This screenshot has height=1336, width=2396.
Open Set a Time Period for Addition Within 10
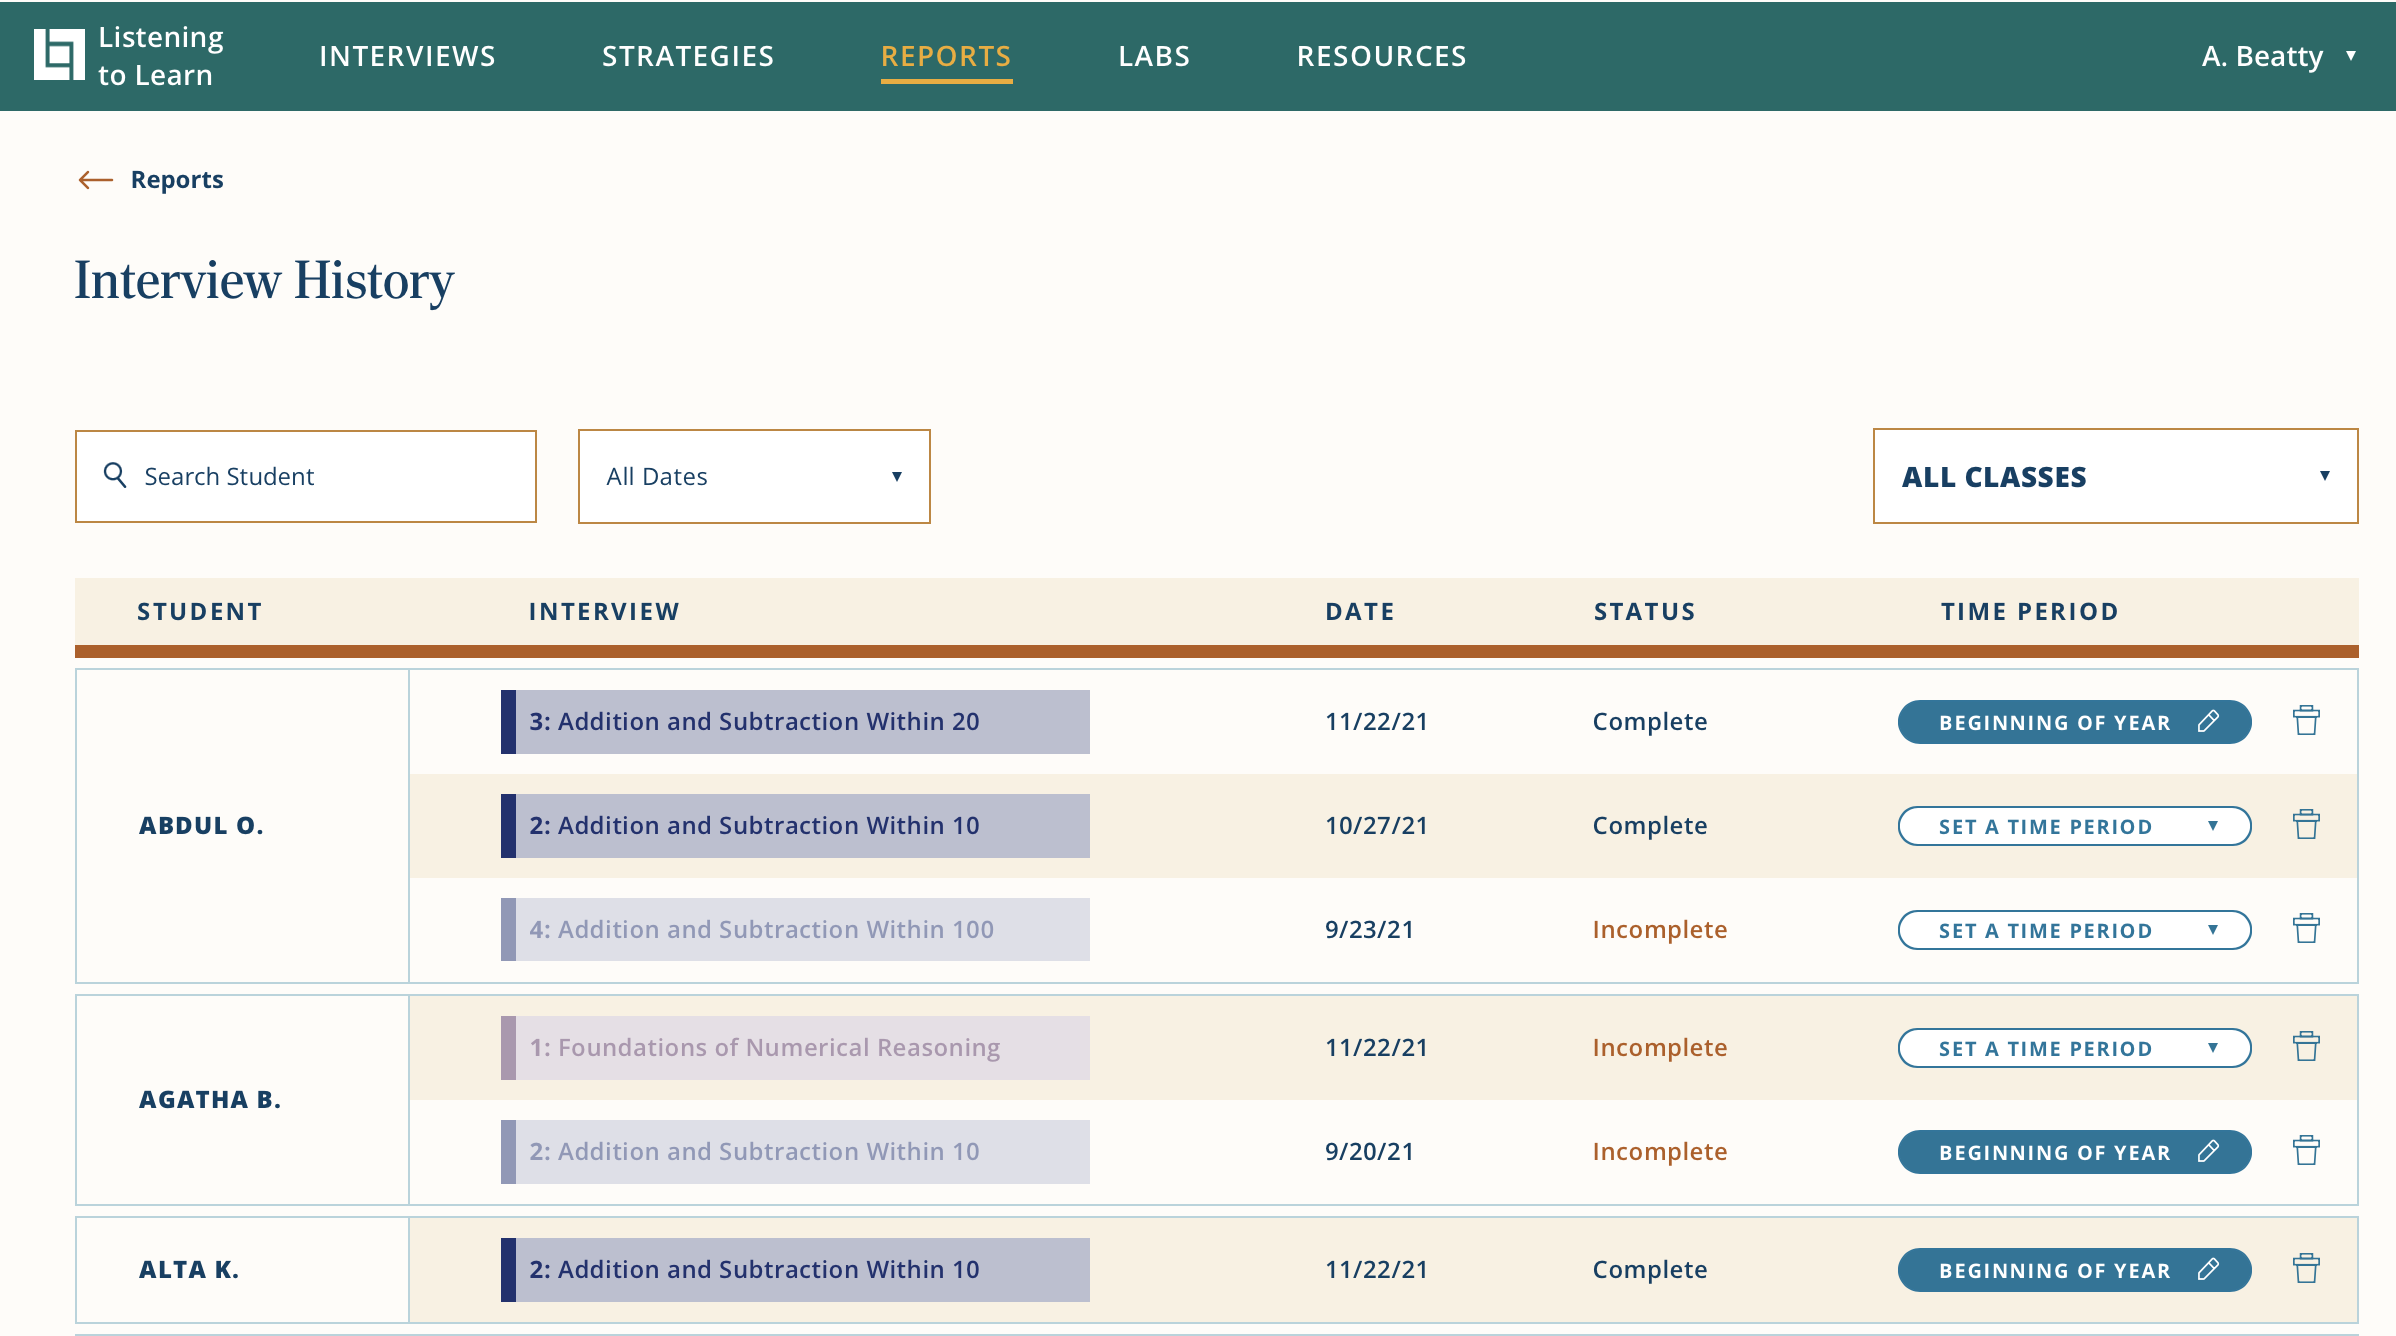point(2074,825)
